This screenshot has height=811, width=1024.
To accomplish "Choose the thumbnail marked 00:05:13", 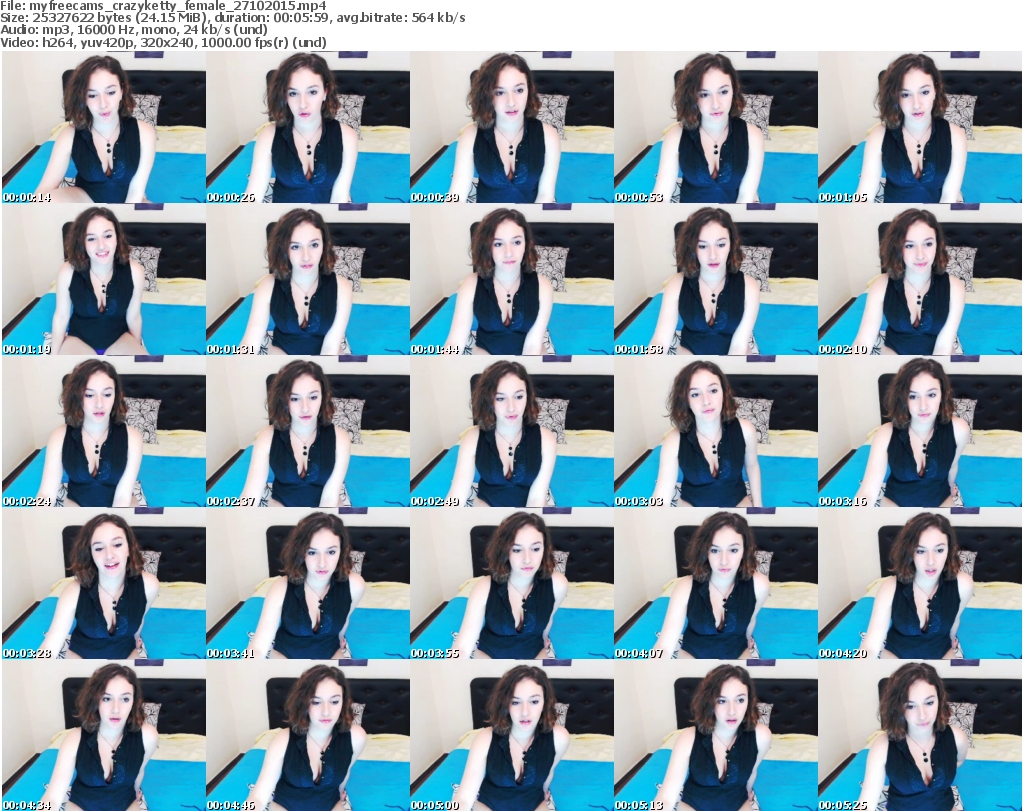I will tap(716, 735).
